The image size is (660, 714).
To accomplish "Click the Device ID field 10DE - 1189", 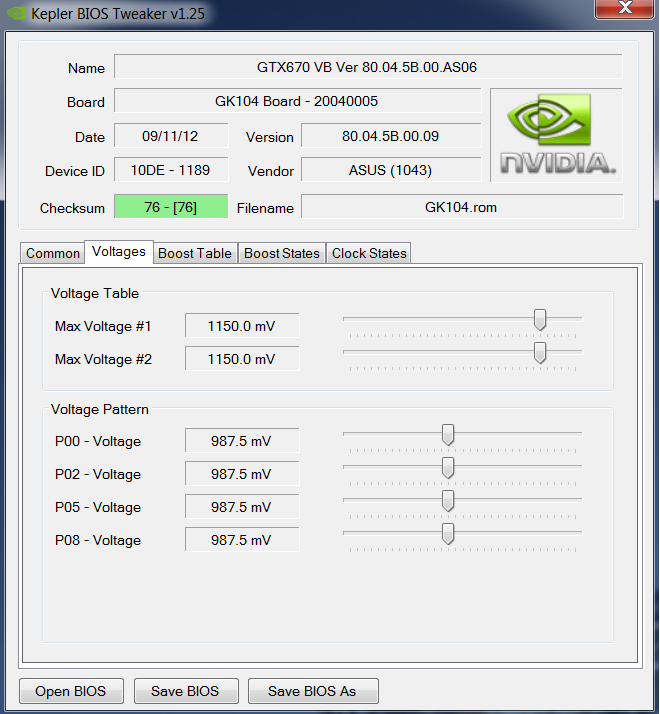I will [x=171, y=170].
